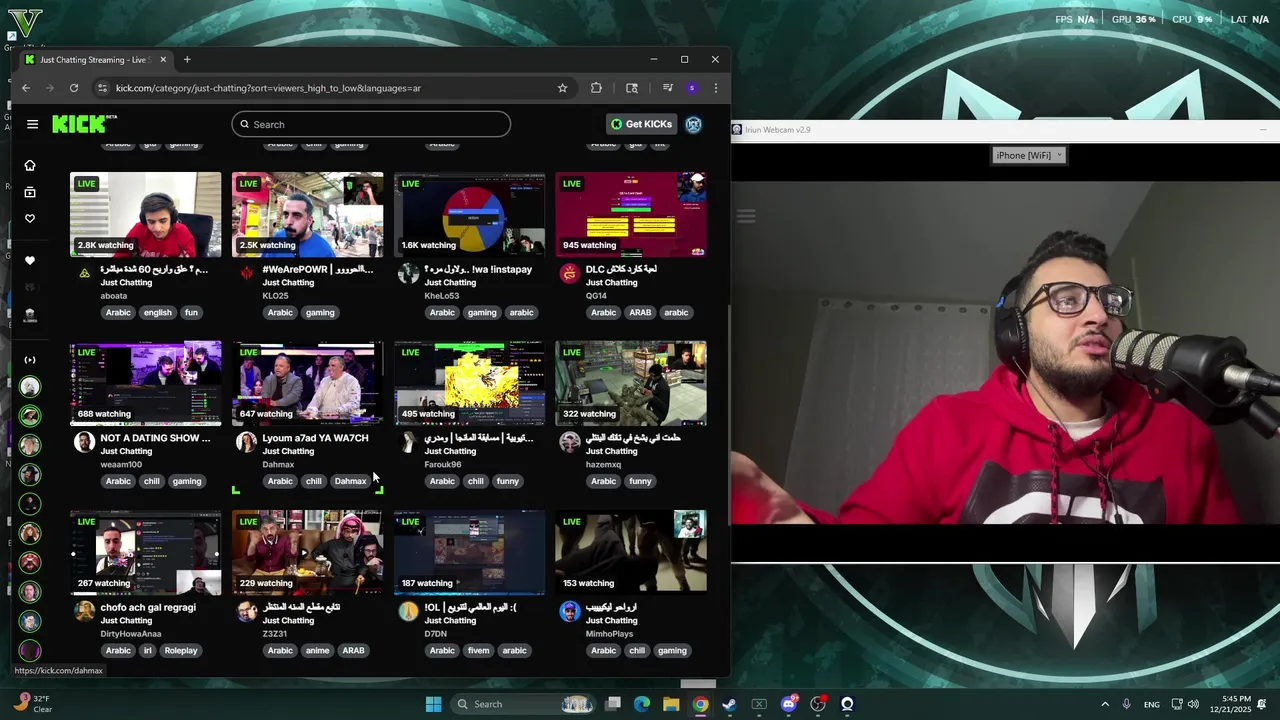Open the Browse icon in Kick sidebar
1280x720 pixels.
pos(30,192)
